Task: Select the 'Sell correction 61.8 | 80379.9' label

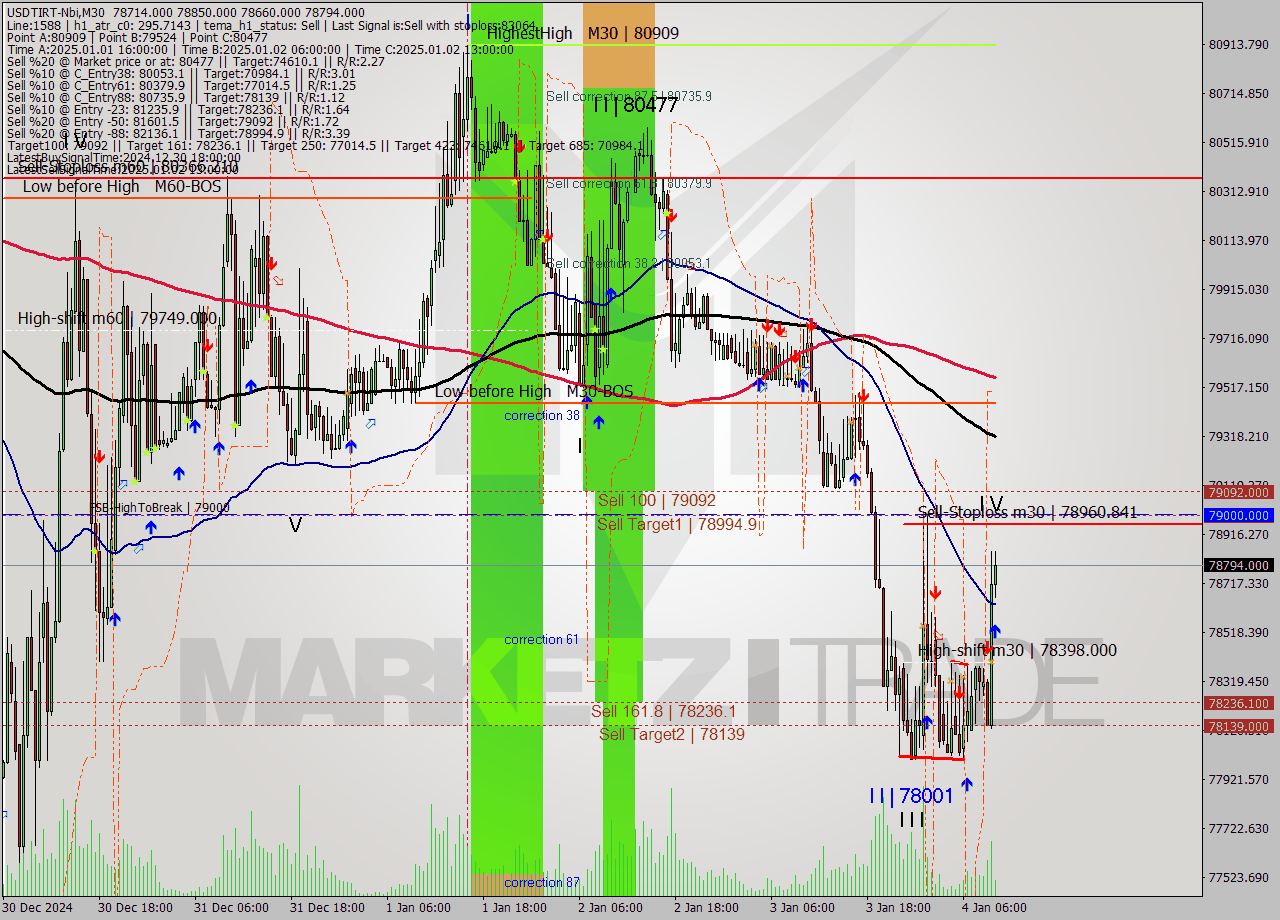Action: (629, 183)
